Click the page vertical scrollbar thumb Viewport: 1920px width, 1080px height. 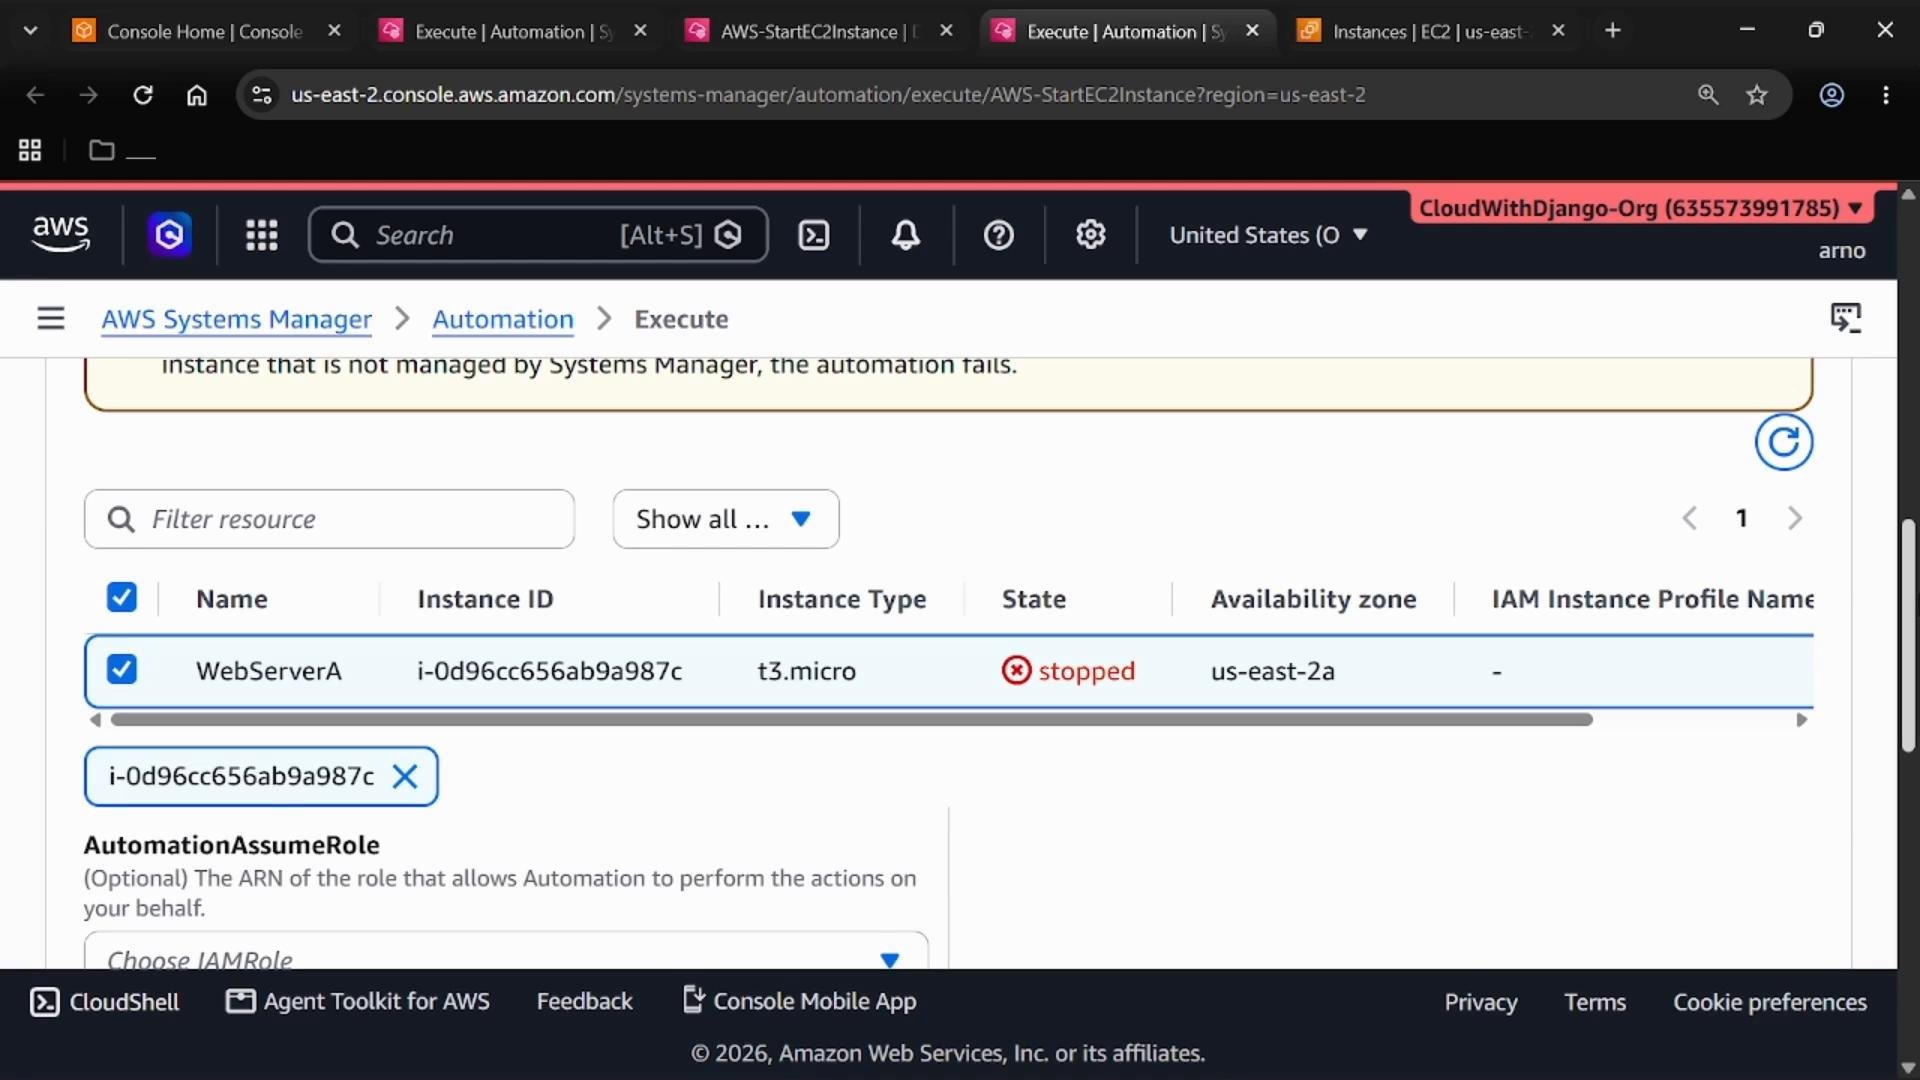click(x=1908, y=635)
